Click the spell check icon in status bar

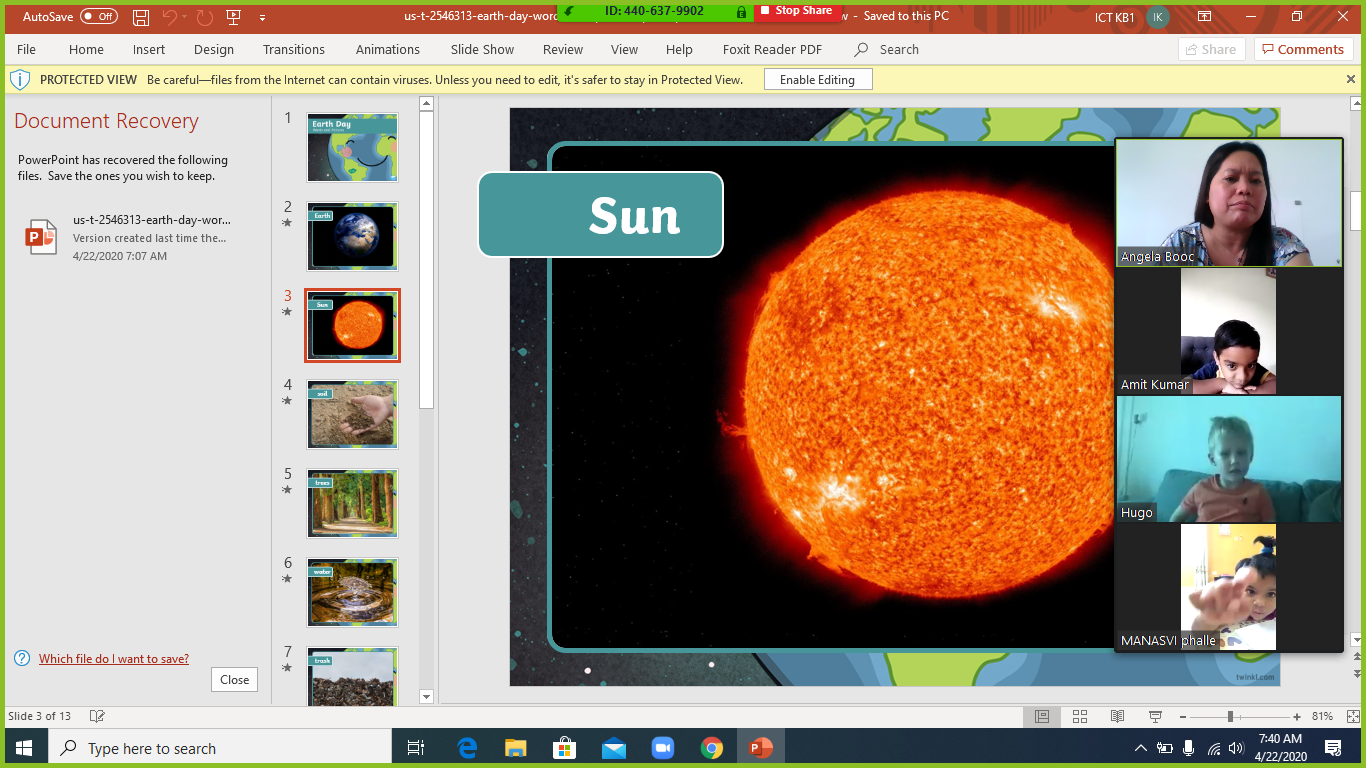pyautogui.click(x=97, y=716)
